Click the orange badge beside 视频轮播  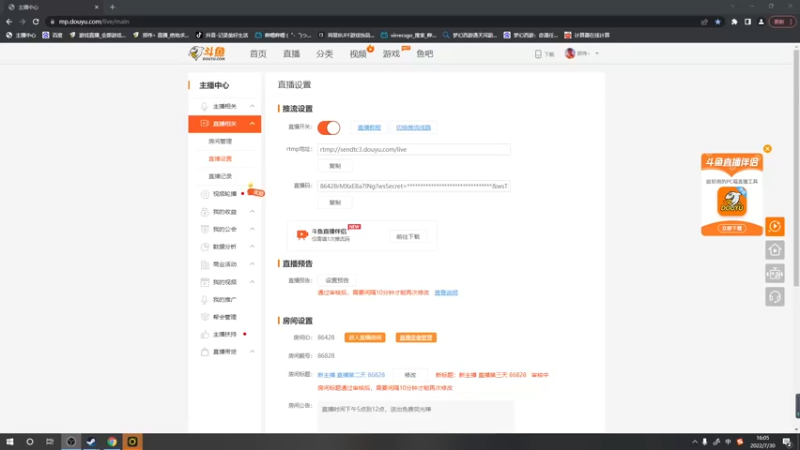pos(256,192)
